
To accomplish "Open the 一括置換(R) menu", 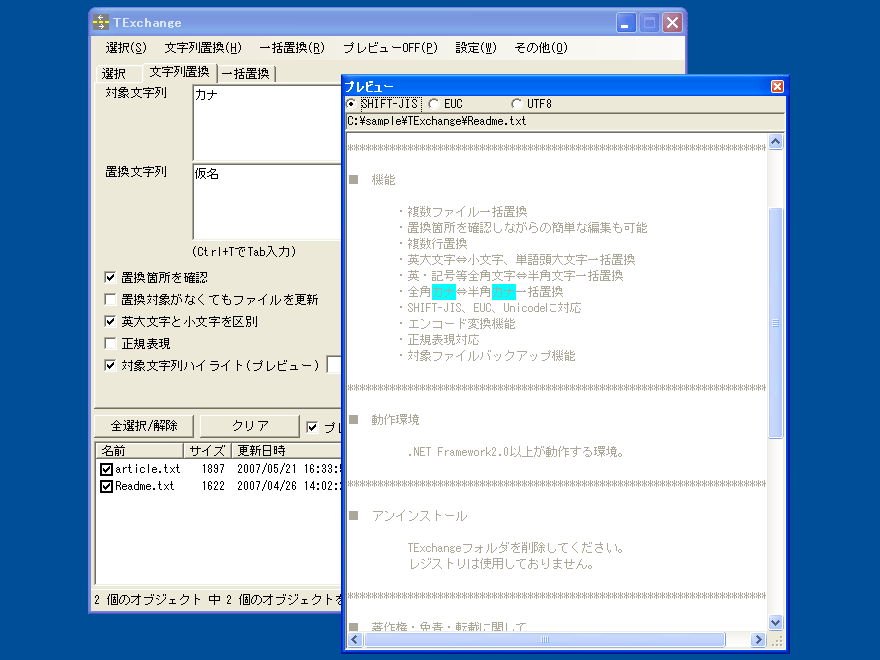I will point(292,48).
